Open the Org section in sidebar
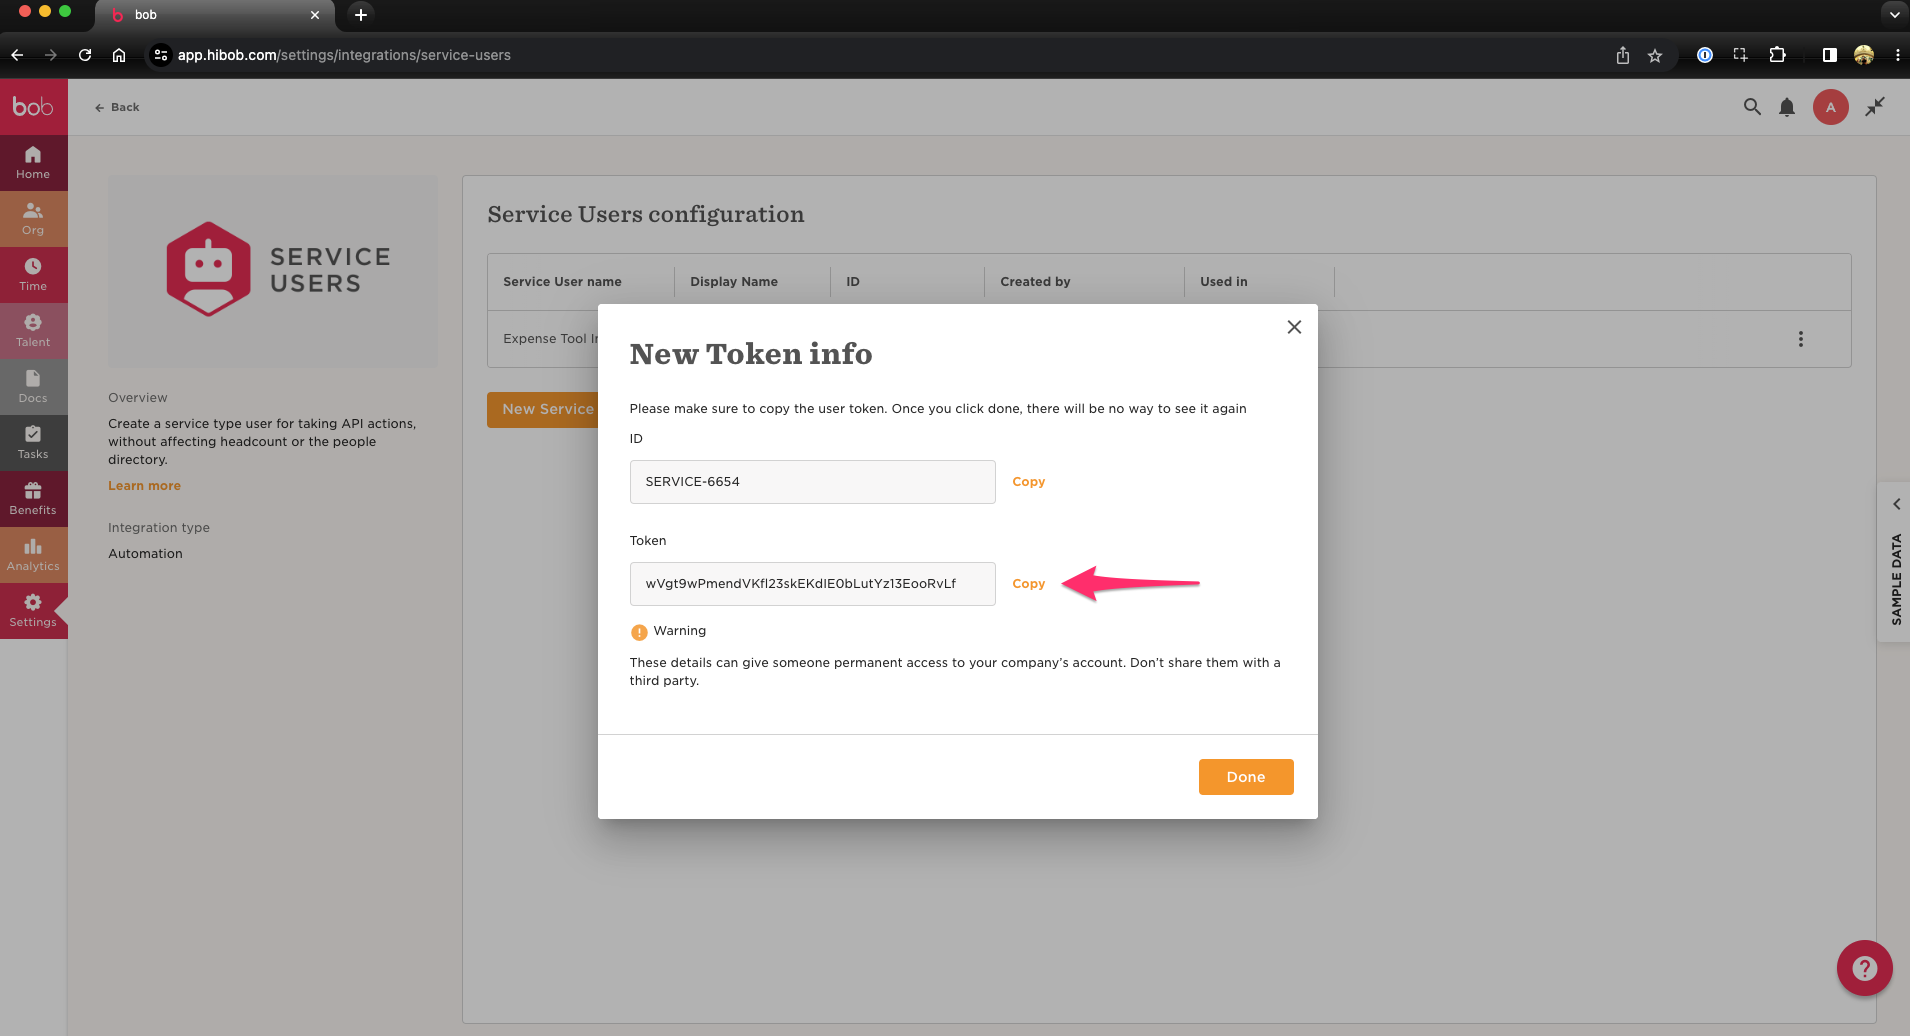 33,219
